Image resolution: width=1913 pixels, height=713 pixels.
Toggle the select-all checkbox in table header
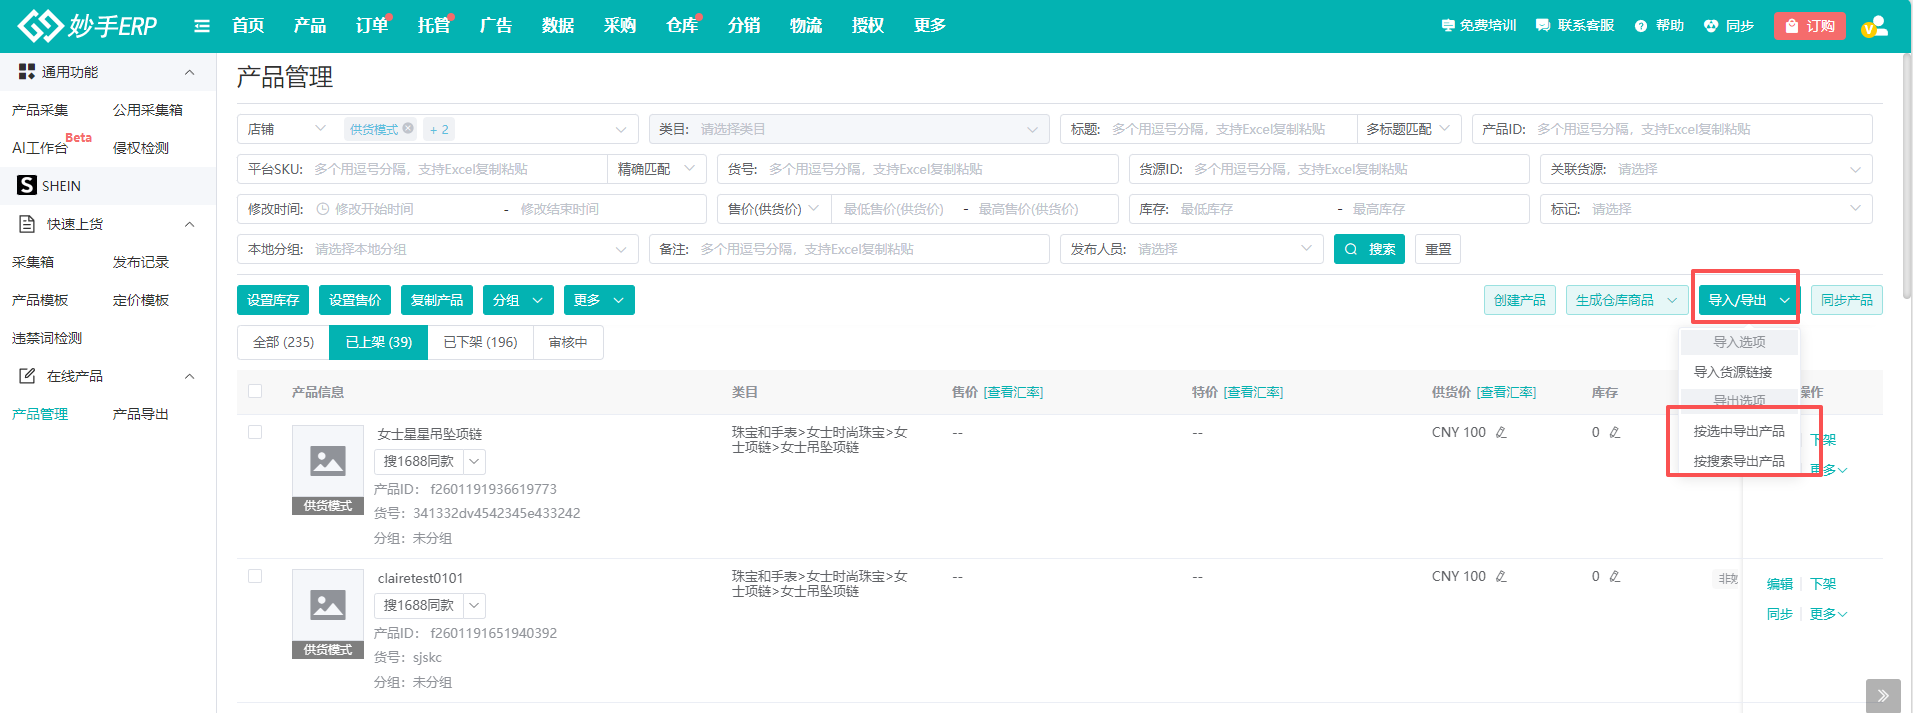[x=255, y=392]
